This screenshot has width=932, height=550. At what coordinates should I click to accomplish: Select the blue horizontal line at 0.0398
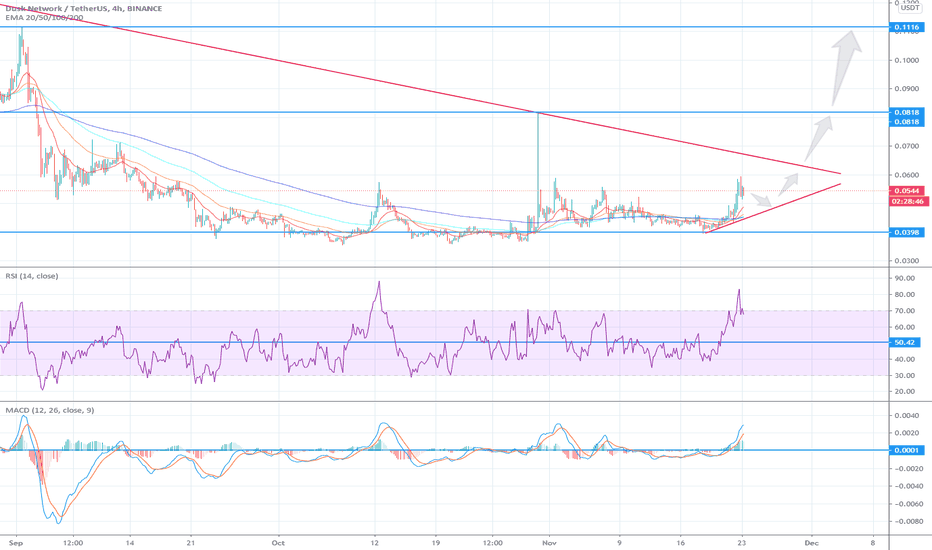click(x=445, y=232)
